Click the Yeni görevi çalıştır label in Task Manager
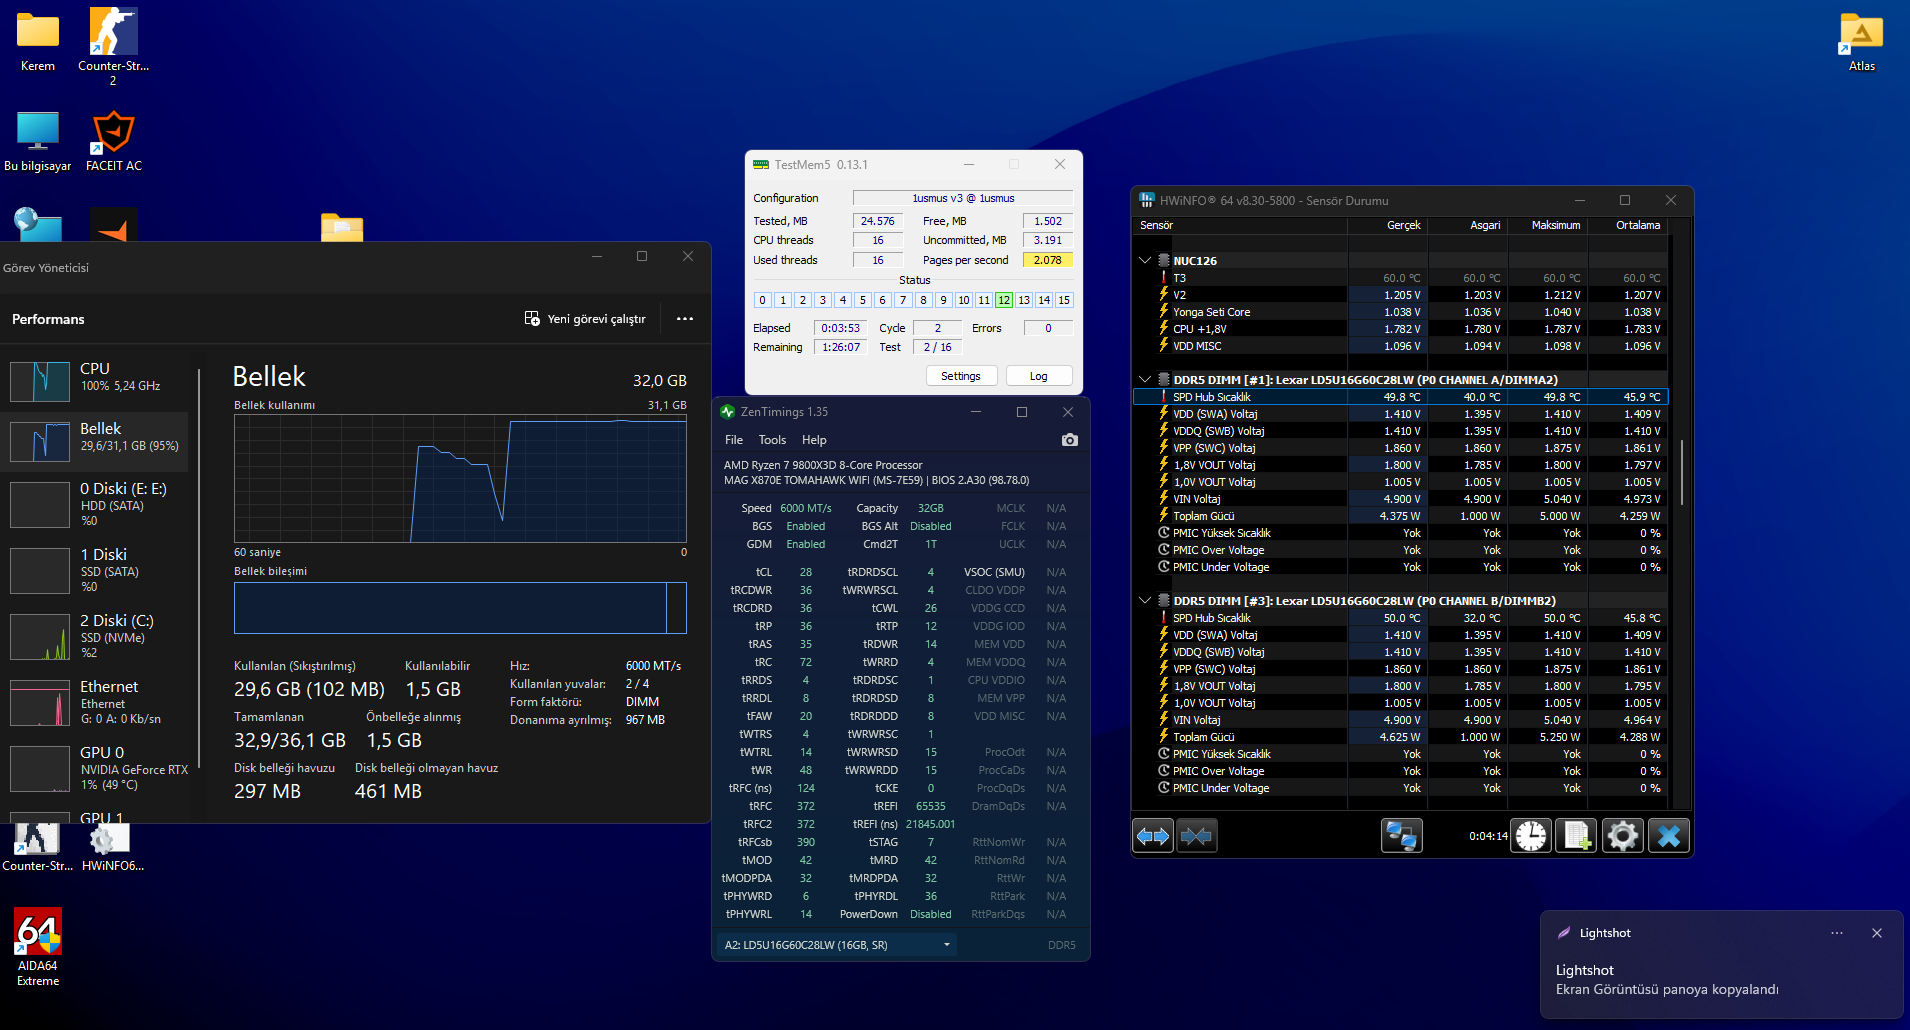 pos(597,319)
